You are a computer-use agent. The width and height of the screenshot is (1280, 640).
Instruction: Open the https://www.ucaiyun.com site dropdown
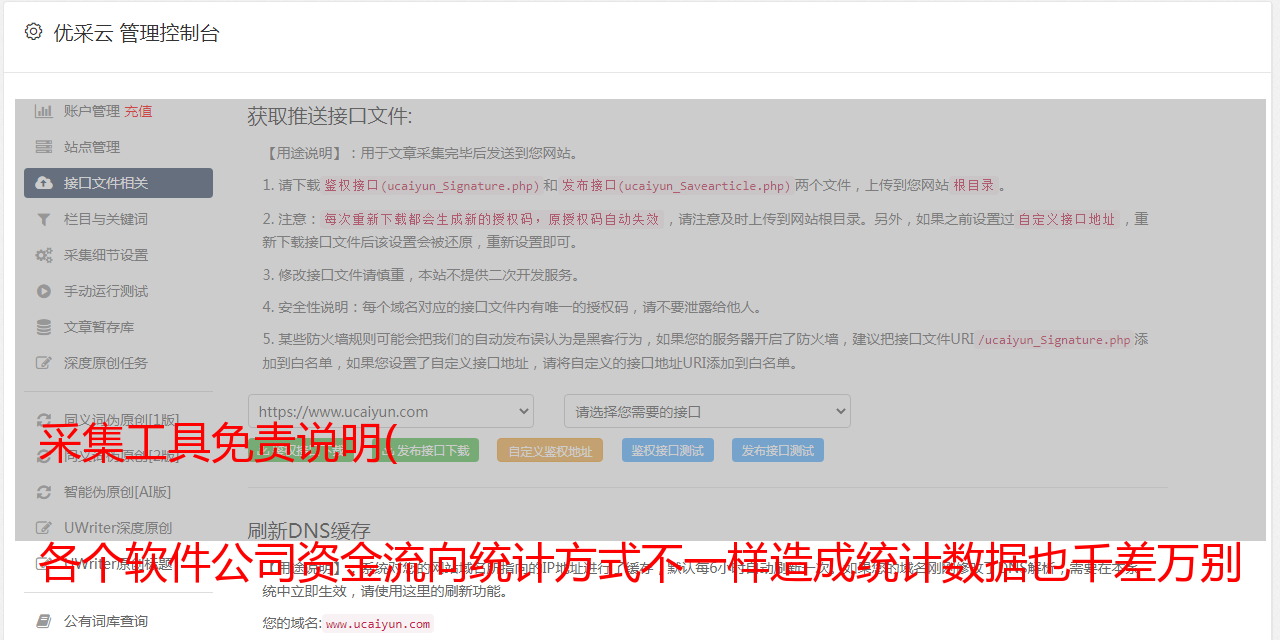(x=391, y=411)
